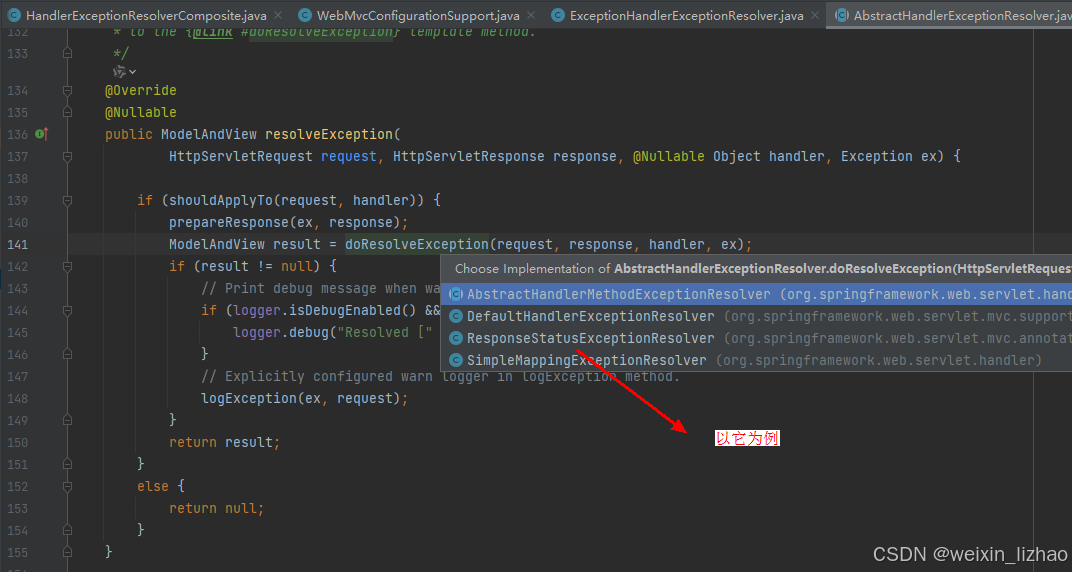Click 'Exception ex' parameter on line 137
Viewport: 1072px width, 572px height.
click(889, 156)
